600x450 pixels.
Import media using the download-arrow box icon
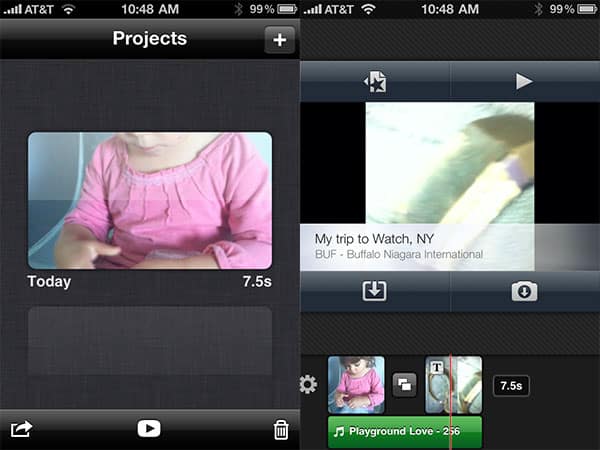(x=375, y=291)
